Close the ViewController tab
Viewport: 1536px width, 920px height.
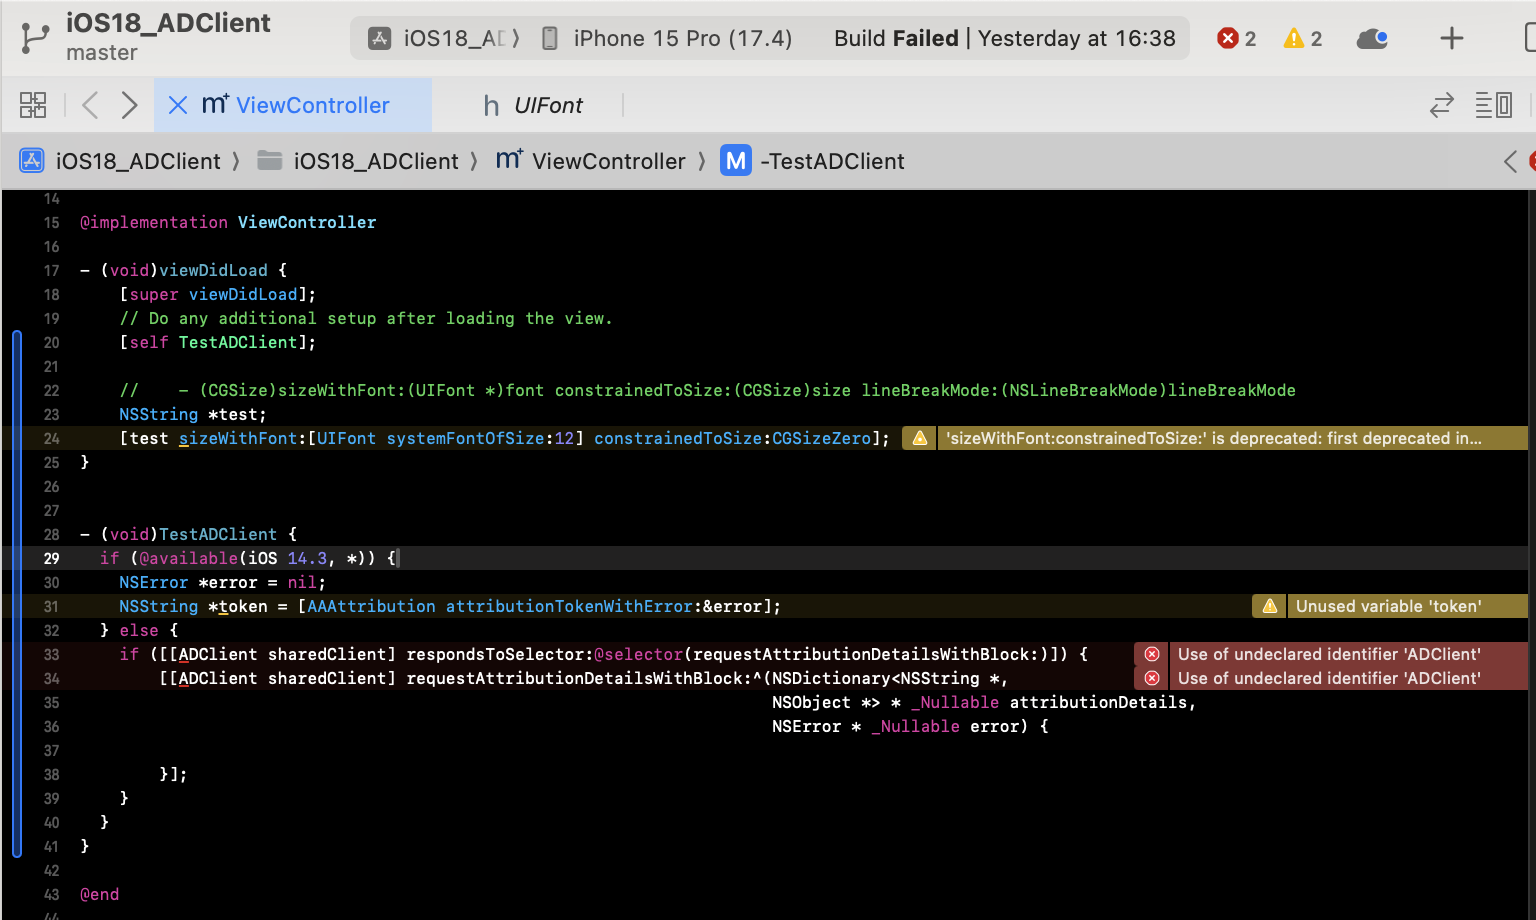coord(178,105)
